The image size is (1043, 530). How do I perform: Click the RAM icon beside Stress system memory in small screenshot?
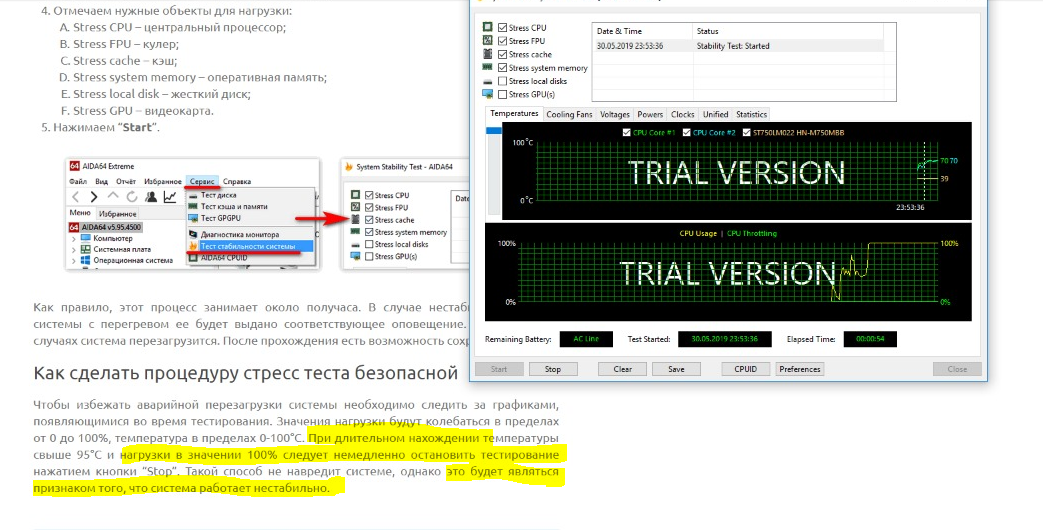pyautogui.click(x=355, y=232)
